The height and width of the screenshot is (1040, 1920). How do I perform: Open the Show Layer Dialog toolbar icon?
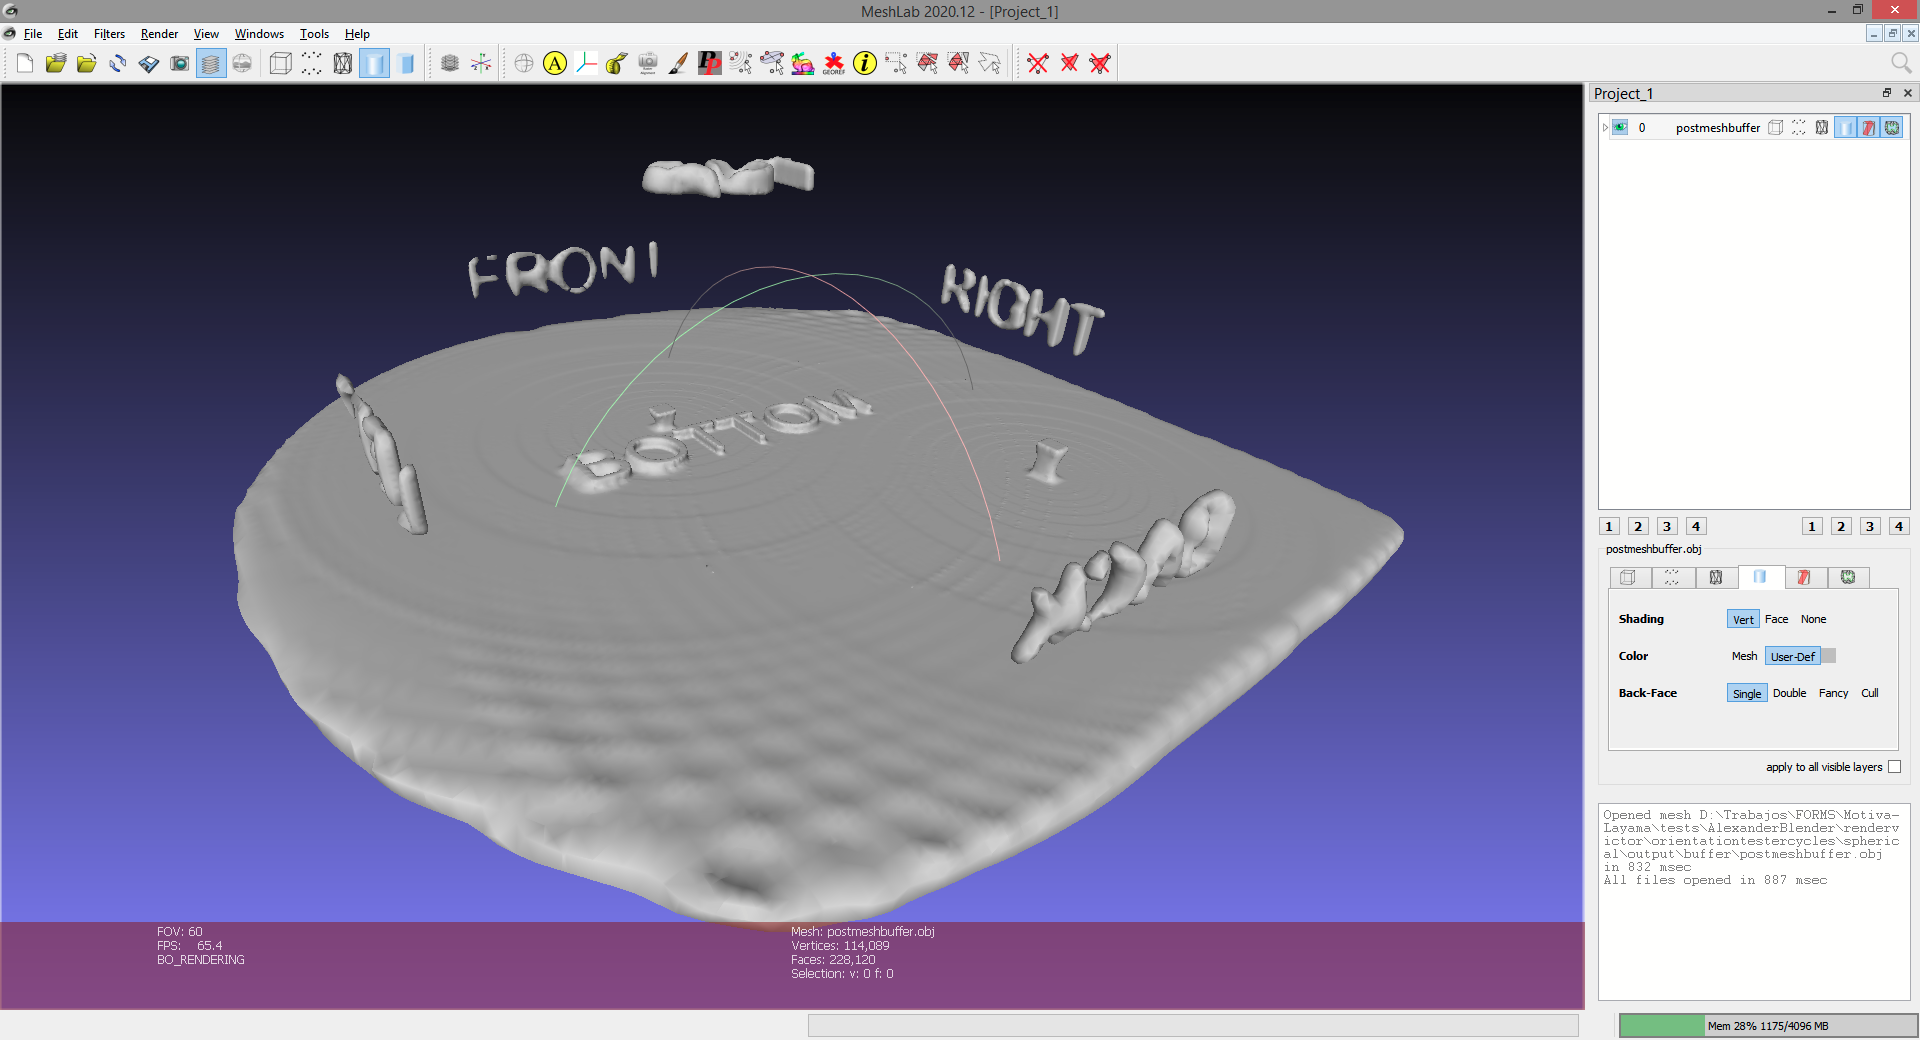[210, 63]
